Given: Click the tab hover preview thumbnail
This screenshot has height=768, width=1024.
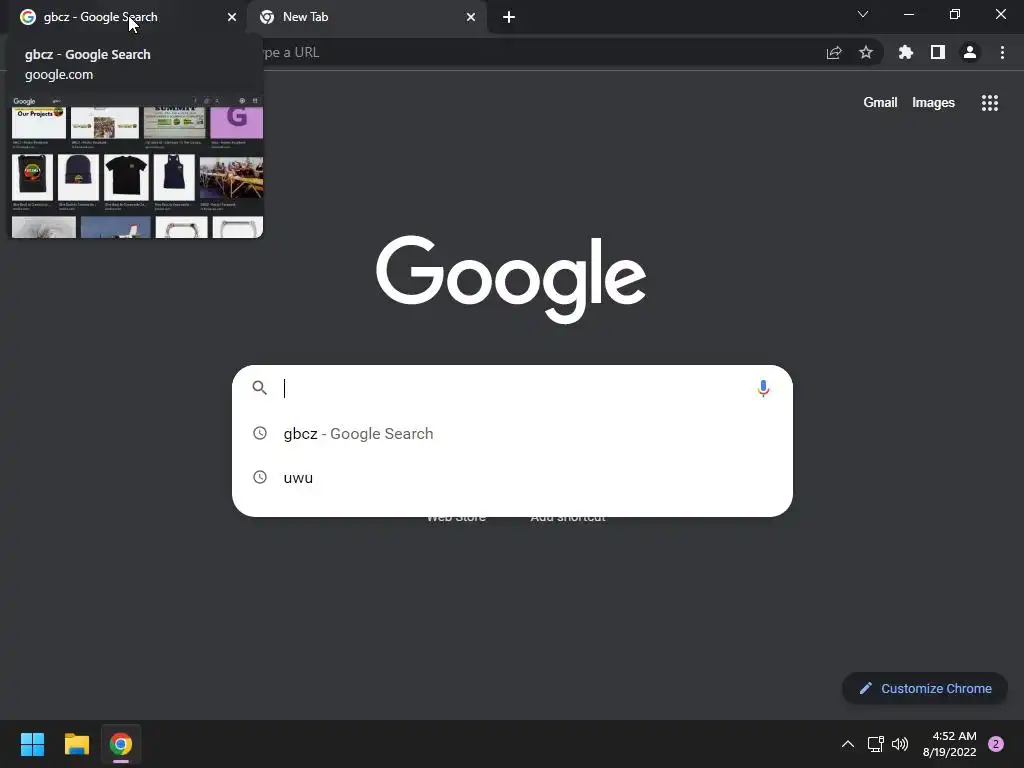Looking at the screenshot, I should (137, 167).
